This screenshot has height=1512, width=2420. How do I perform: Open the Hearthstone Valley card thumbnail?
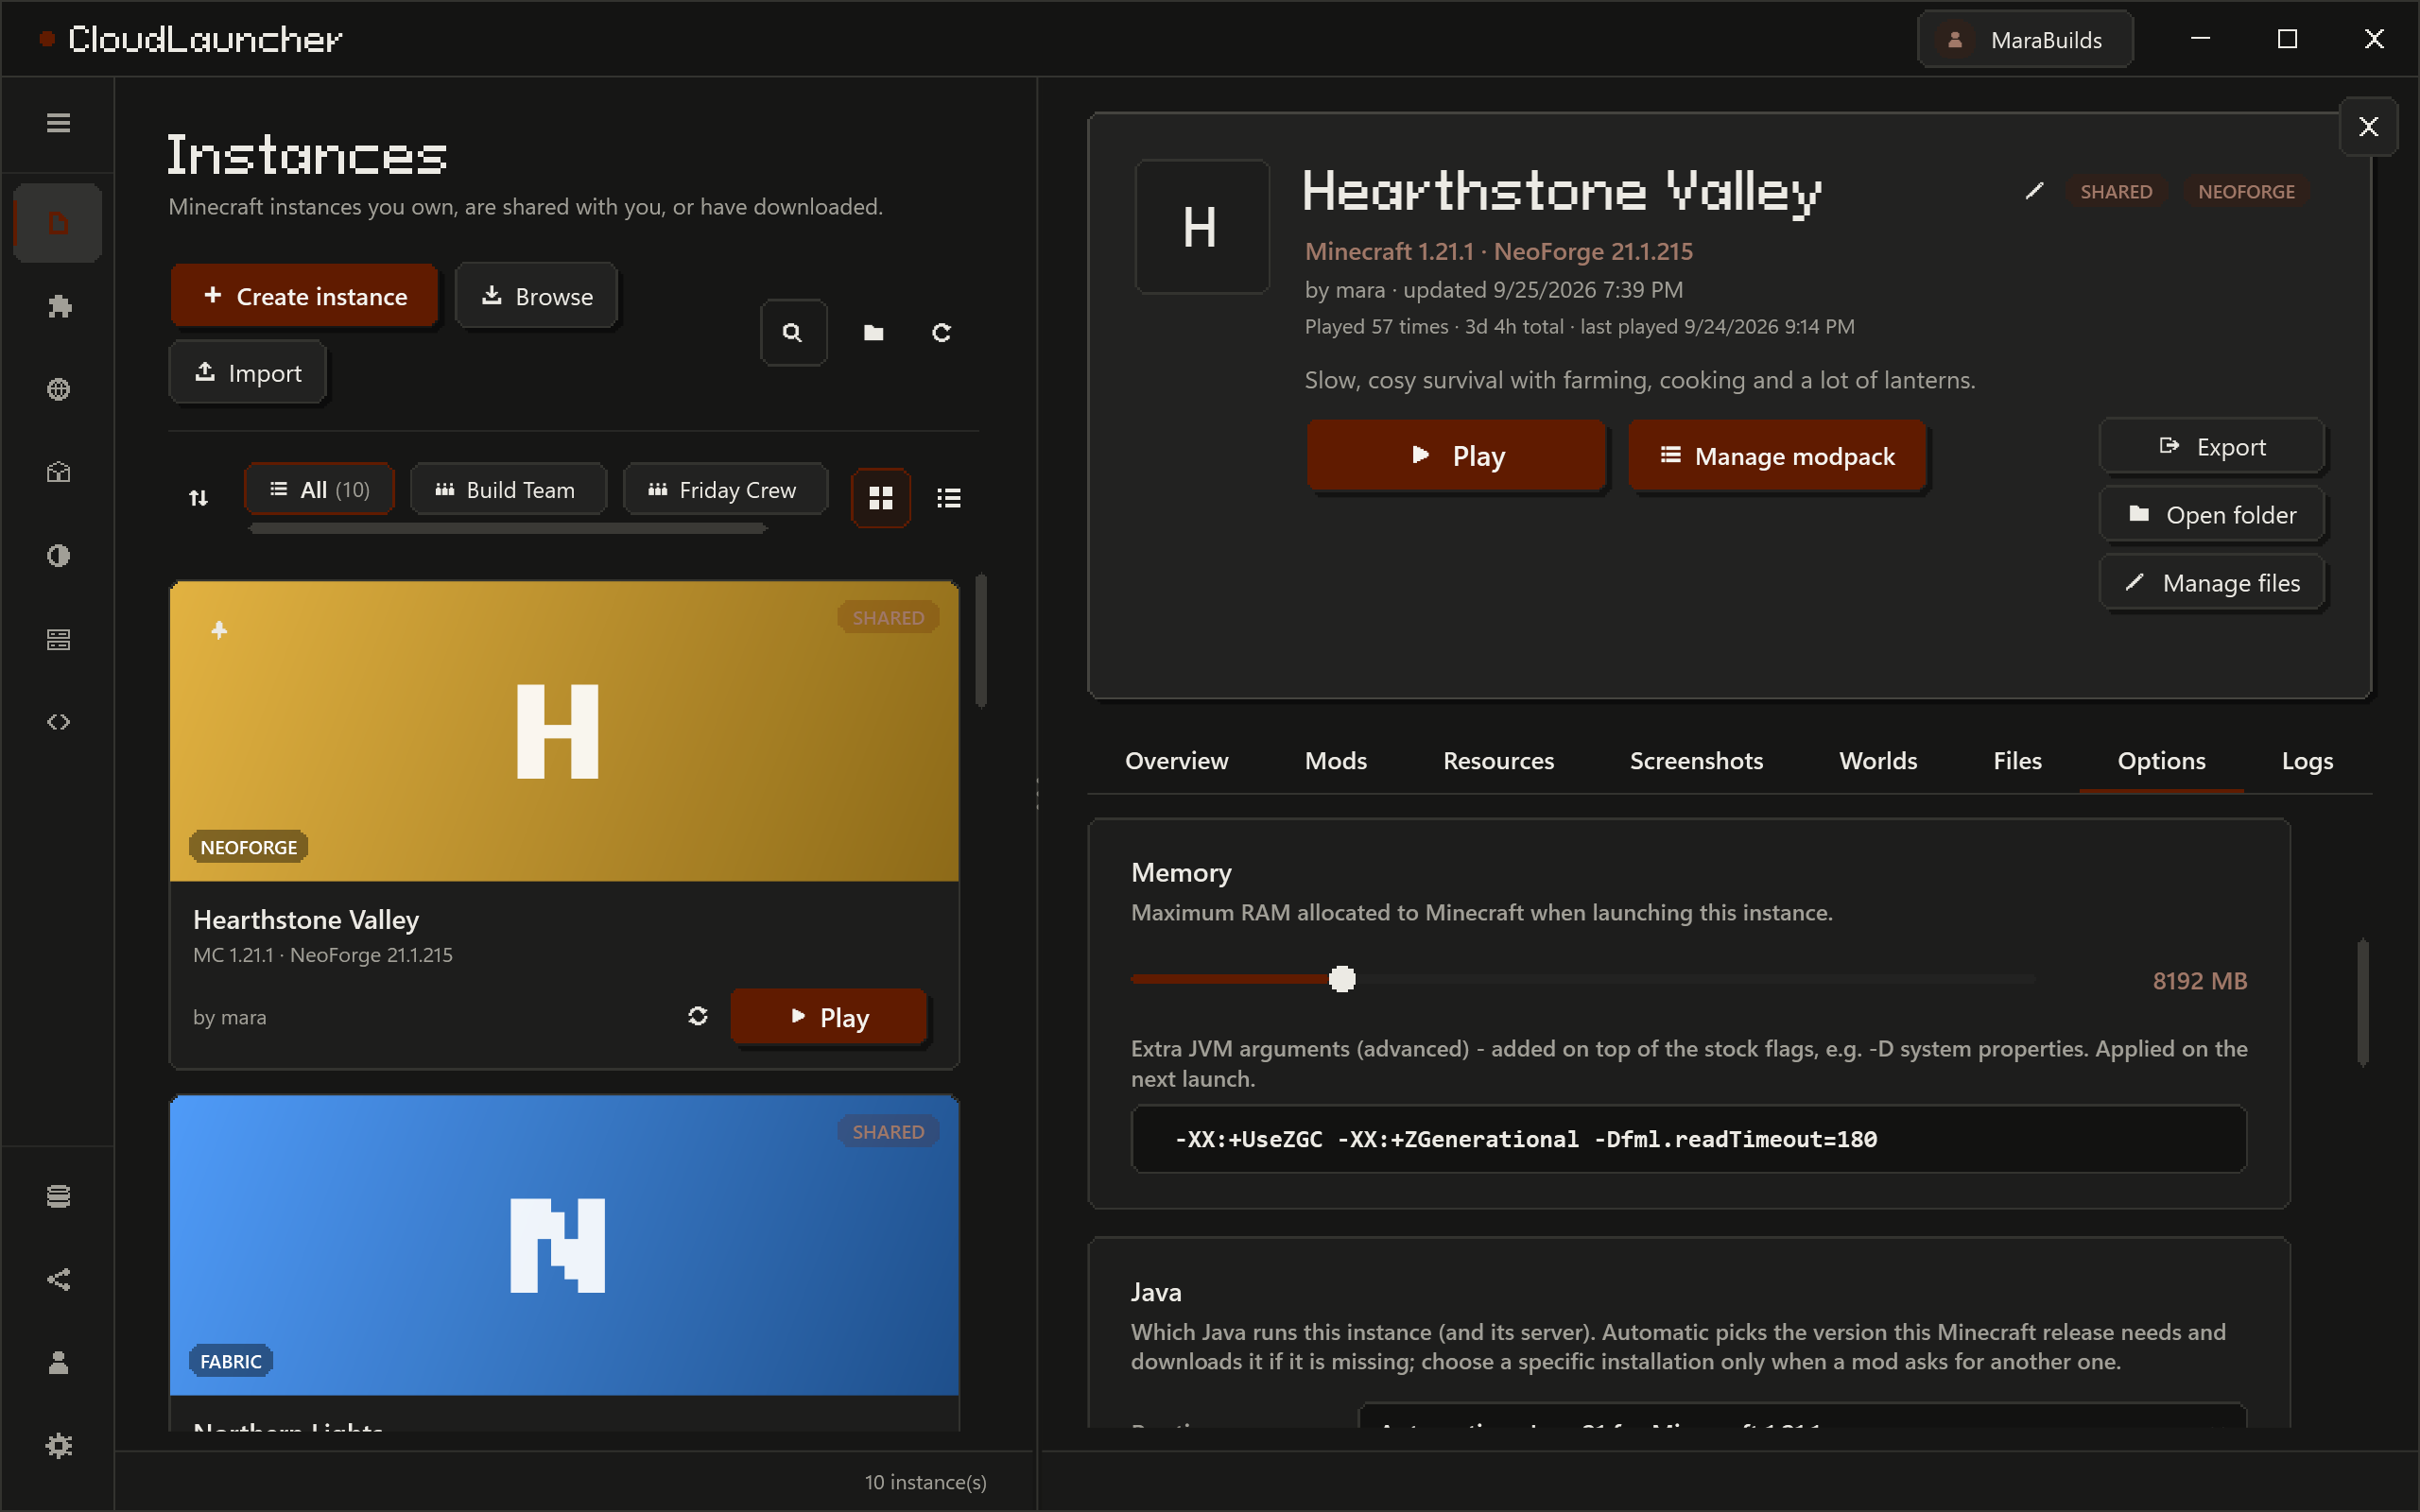(x=564, y=731)
